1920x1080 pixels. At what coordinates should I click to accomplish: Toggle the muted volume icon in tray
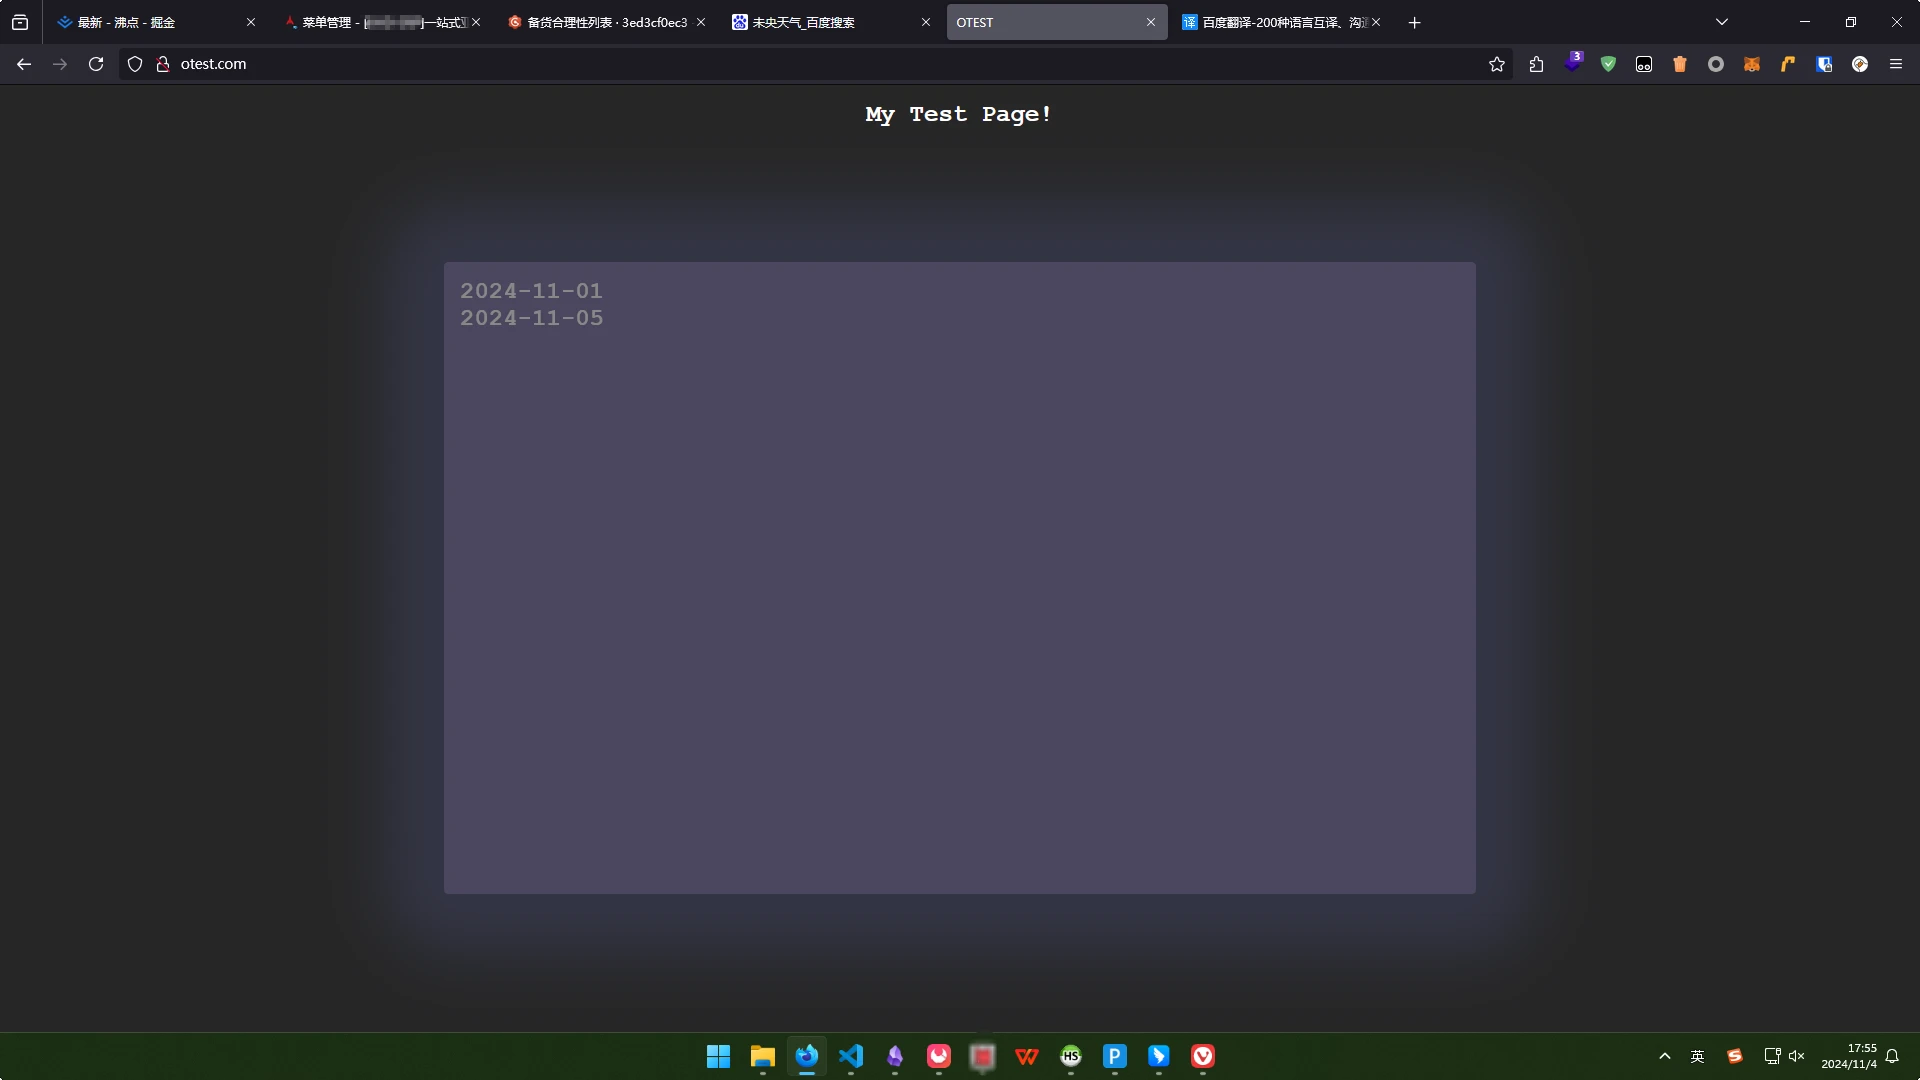point(1797,1056)
